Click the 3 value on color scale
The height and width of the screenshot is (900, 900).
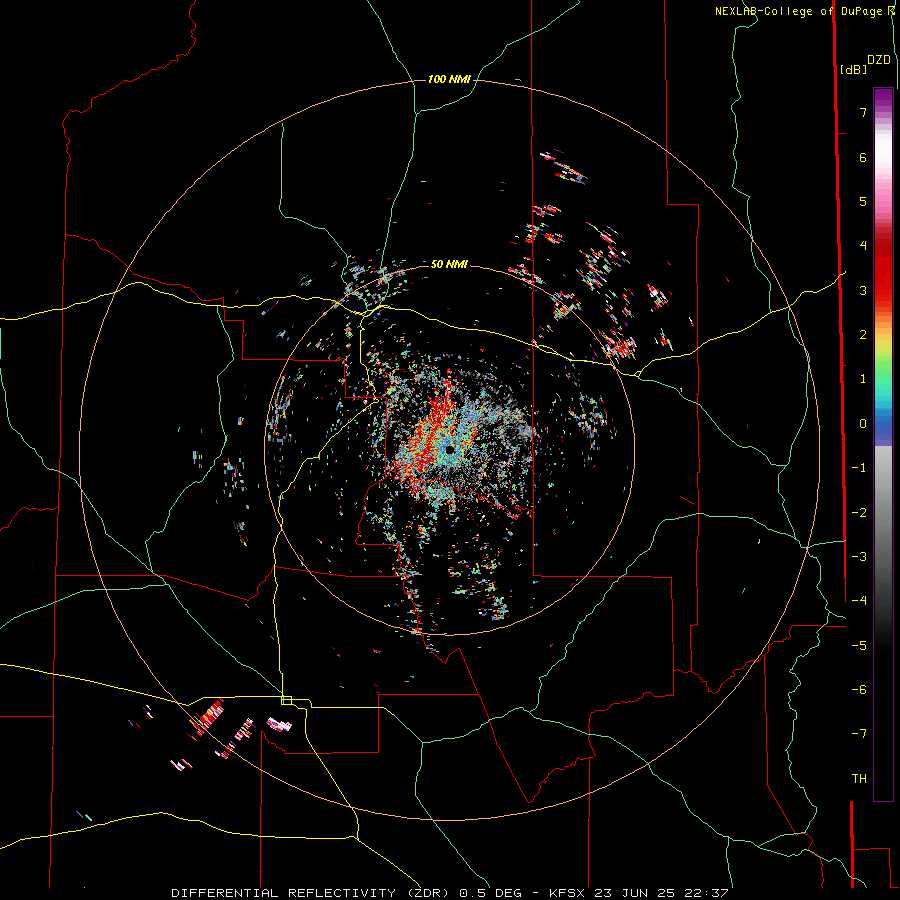(x=863, y=290)
